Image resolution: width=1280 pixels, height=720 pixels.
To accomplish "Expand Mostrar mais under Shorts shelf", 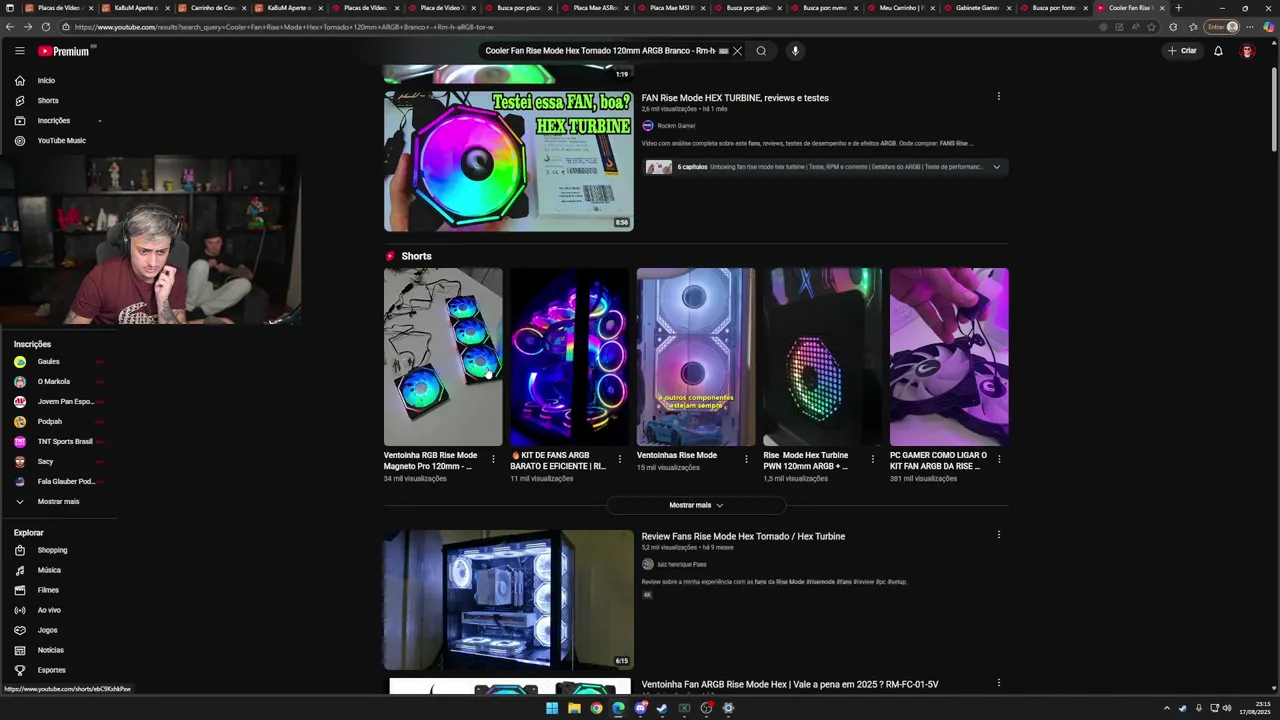I will tap(696, 505).
